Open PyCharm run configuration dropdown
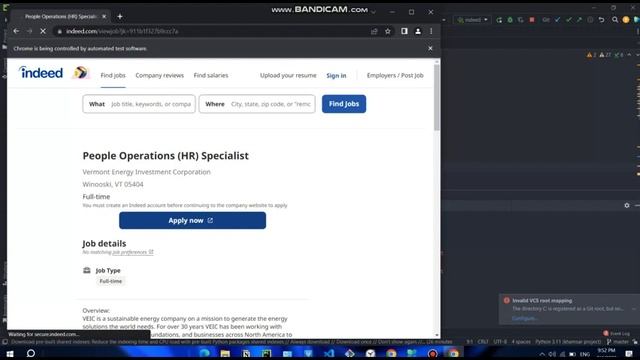Image resolution: width=640 pixels, height=360 pixels. 472,20
